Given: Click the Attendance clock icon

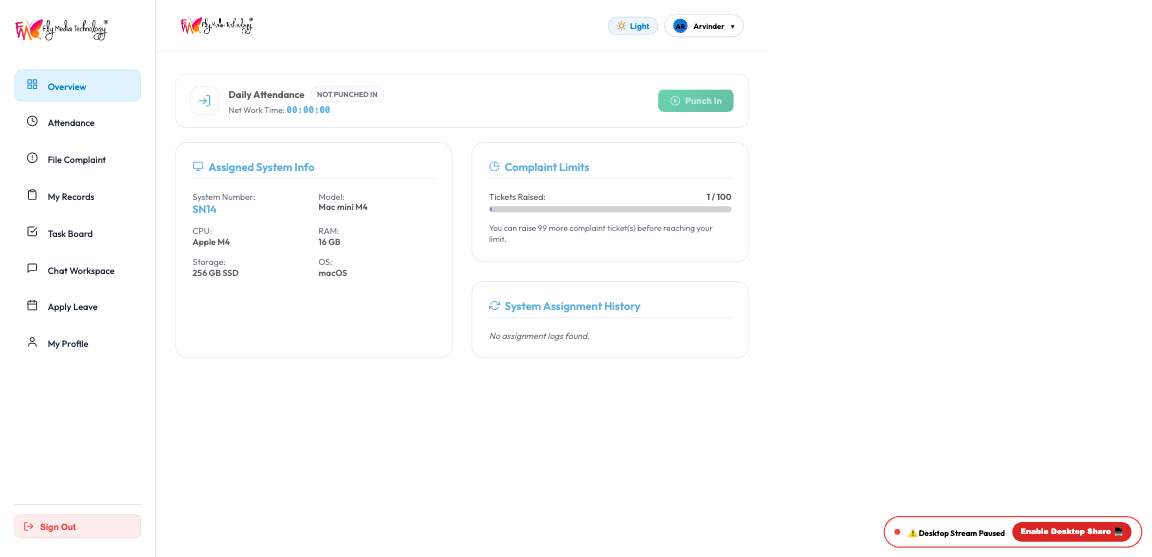Looking at the screenshot, I should click(32, 121).
